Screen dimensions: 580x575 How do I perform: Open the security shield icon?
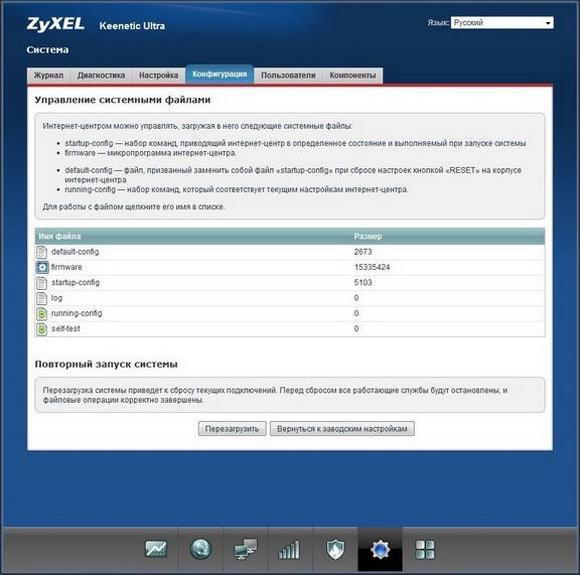pos(335,549)
